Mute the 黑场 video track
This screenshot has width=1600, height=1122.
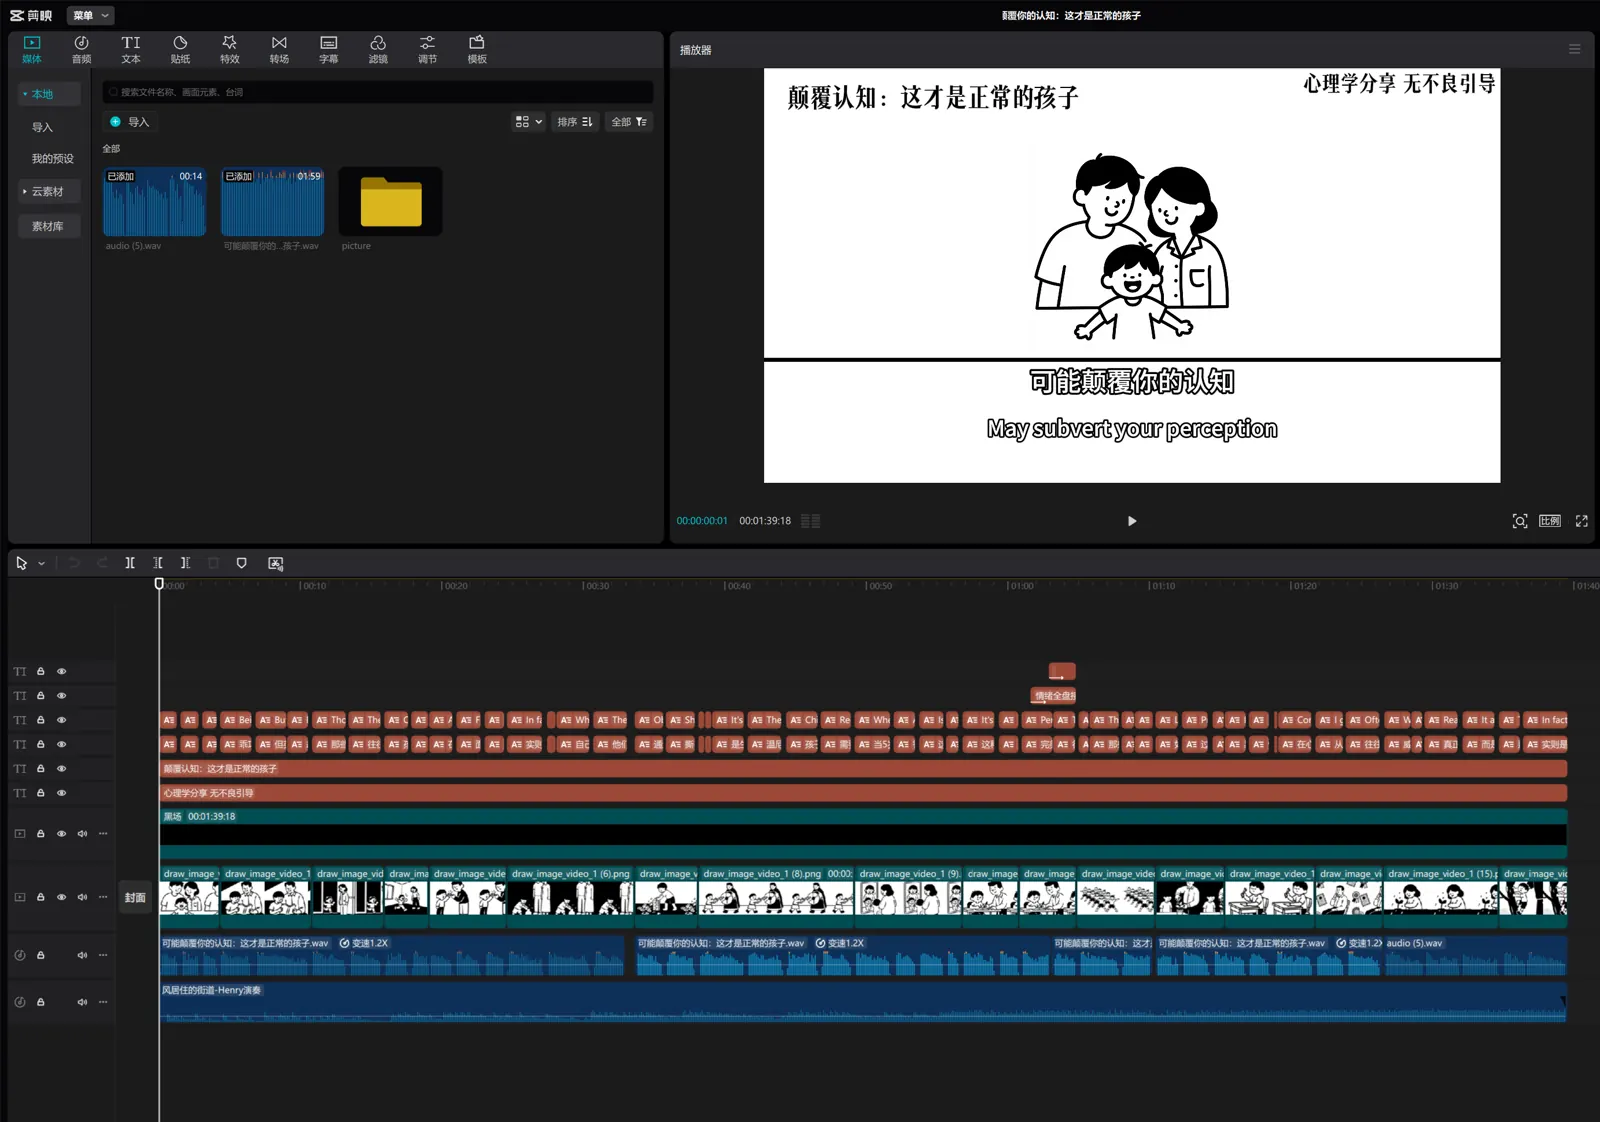pyautogui.click(x=82, y=833)
